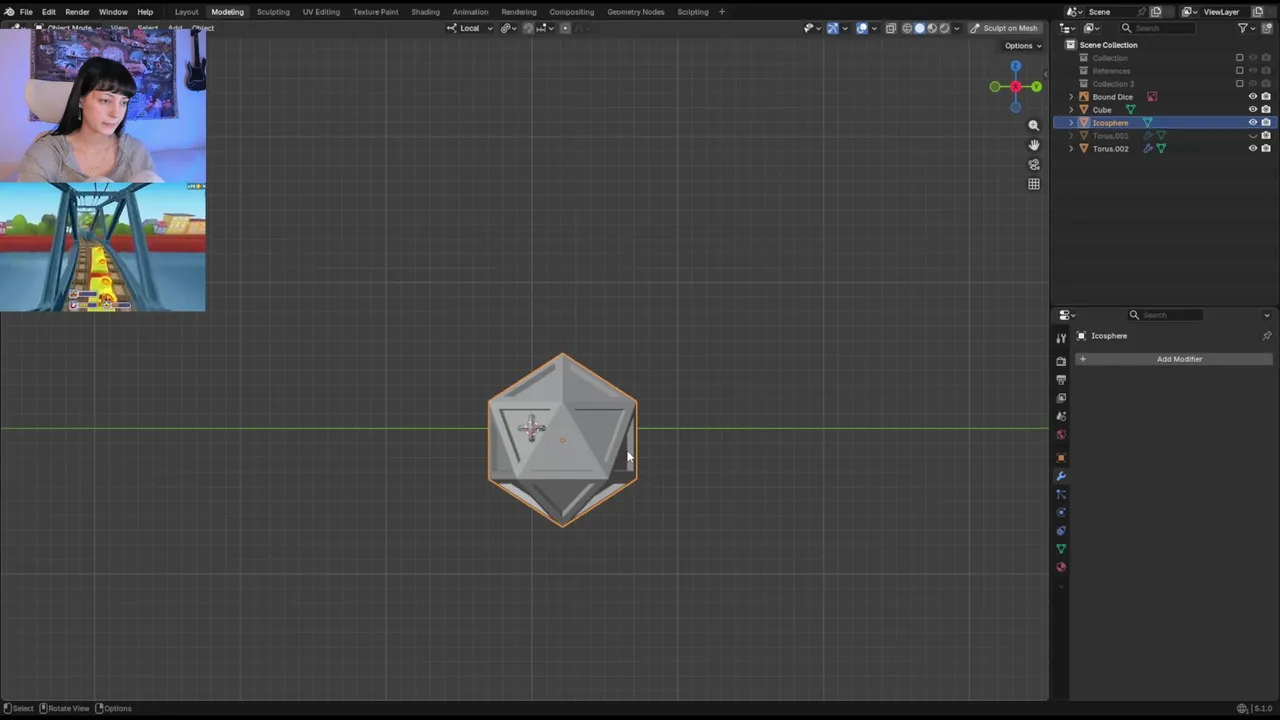Click the Sculpt on Mesh button
The image size is (1280, 720).
click(x=1004, y=28)
